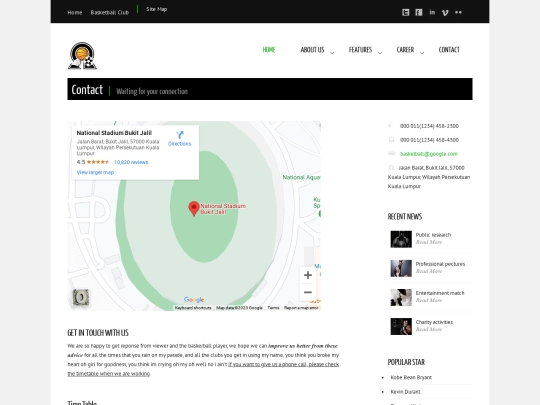Open the FEATURES navigation item
The width and height of the screenshot is (540, 405).
point(361,50)
